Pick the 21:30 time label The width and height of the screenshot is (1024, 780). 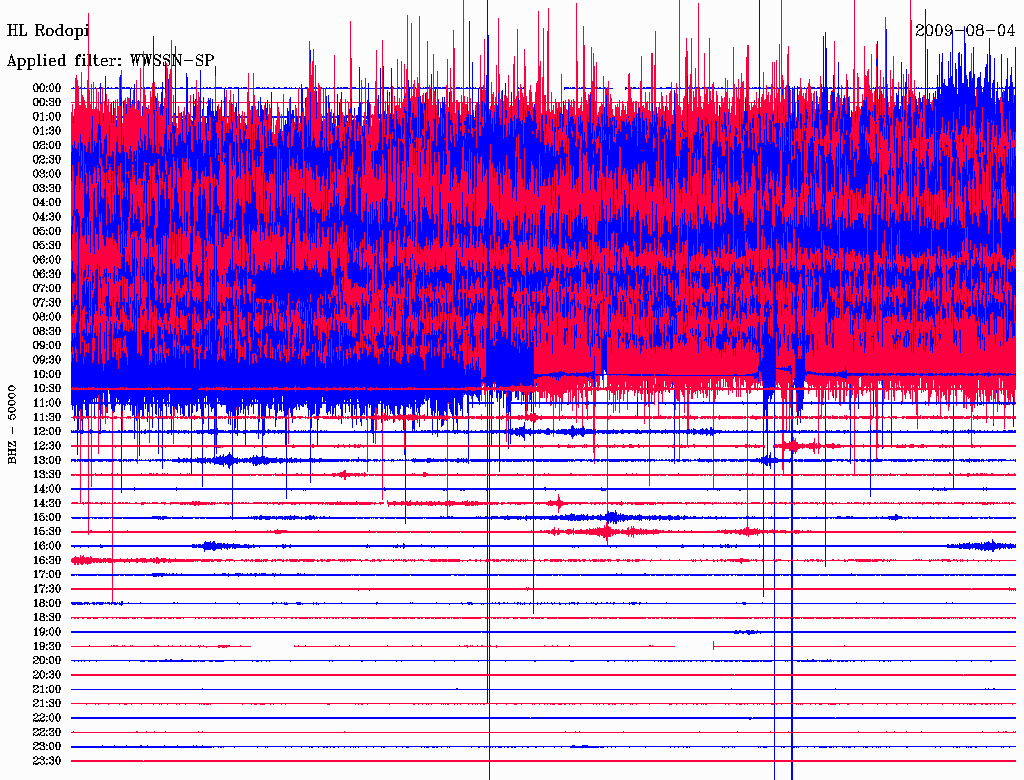click(x=47, y=704)
